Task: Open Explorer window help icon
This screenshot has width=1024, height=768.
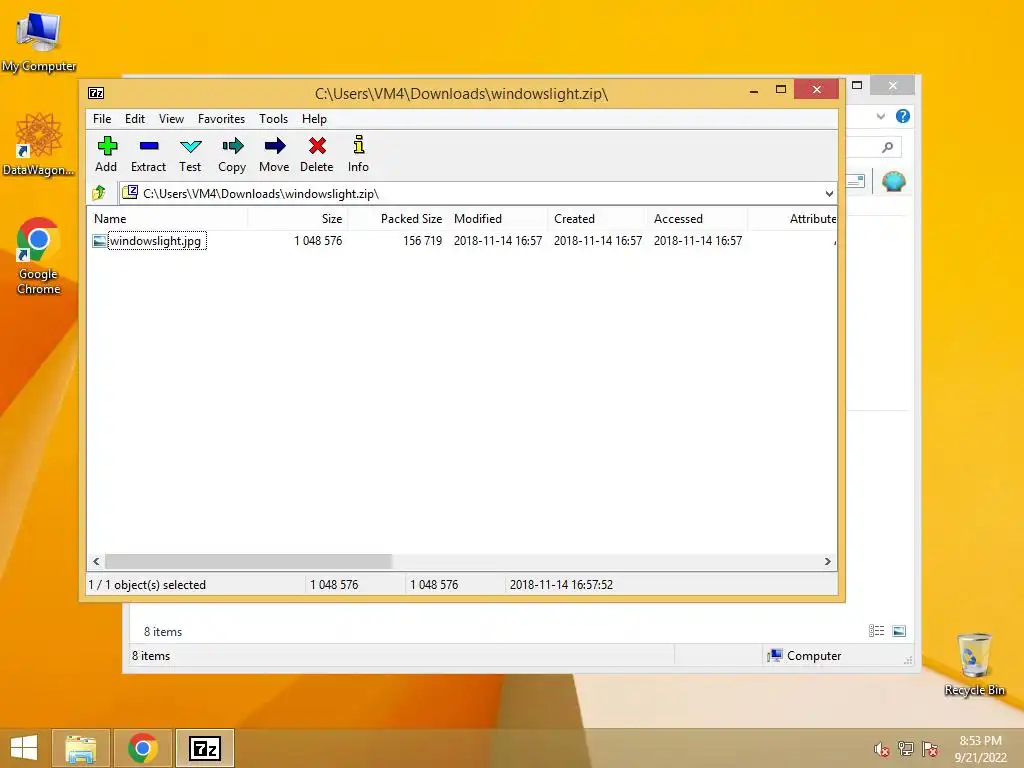Action: pyautogui.click(x=903, y=116)
